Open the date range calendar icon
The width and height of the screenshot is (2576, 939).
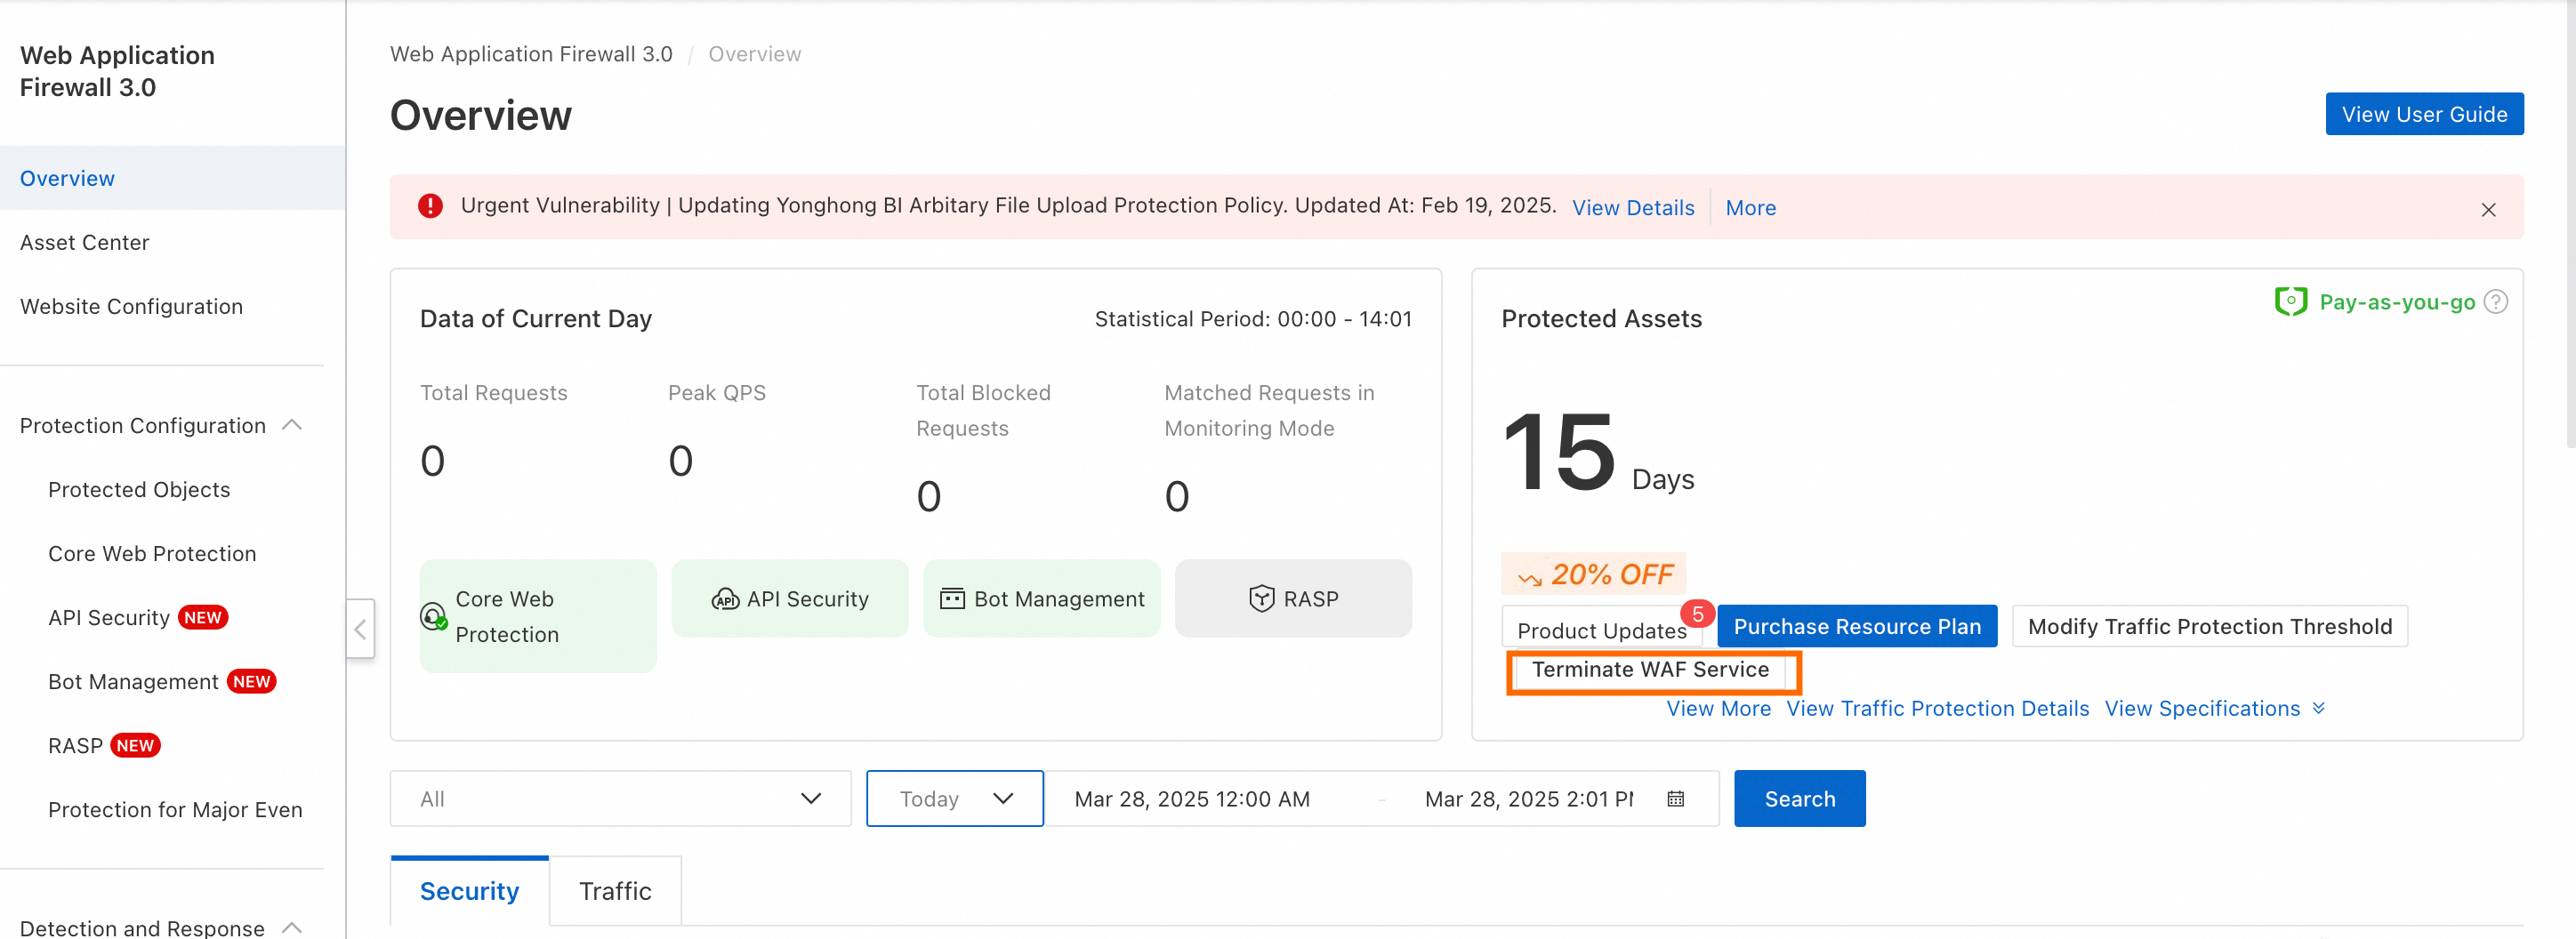click(1676, 798)
